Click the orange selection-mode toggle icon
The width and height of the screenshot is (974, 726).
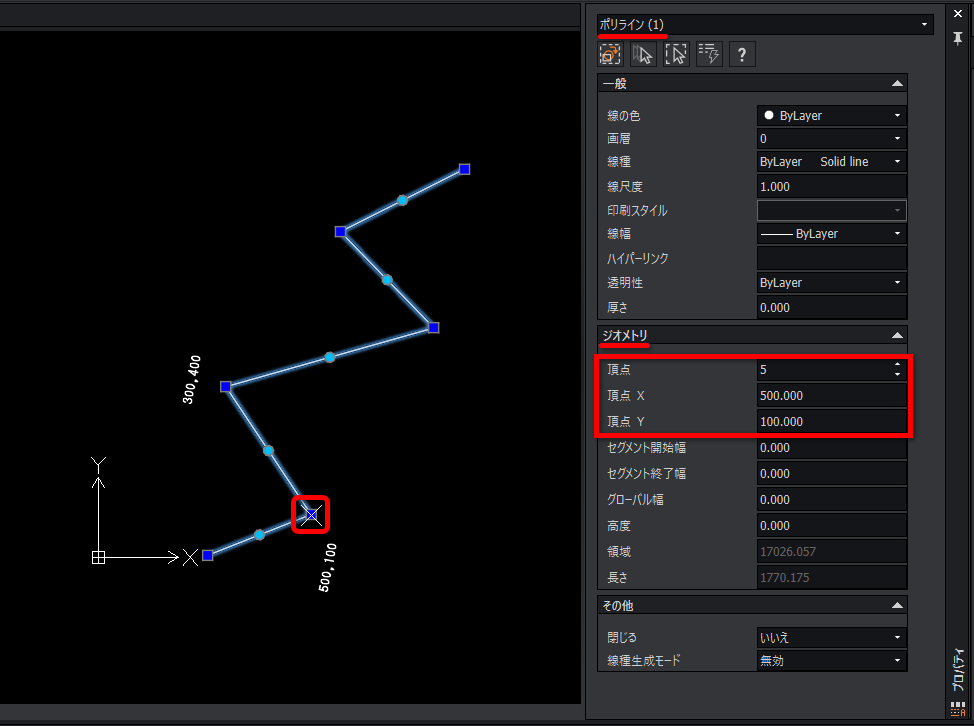coord(610,55)
